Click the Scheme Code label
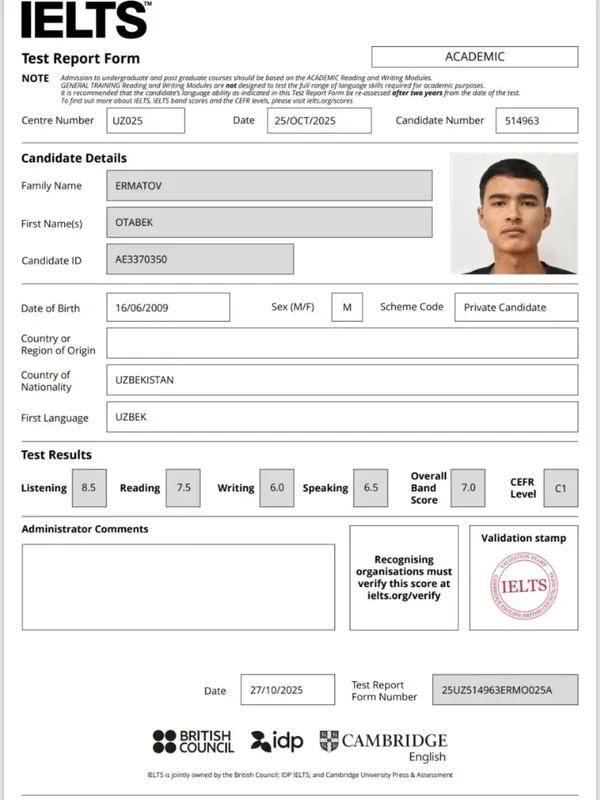 pos(412,307)
